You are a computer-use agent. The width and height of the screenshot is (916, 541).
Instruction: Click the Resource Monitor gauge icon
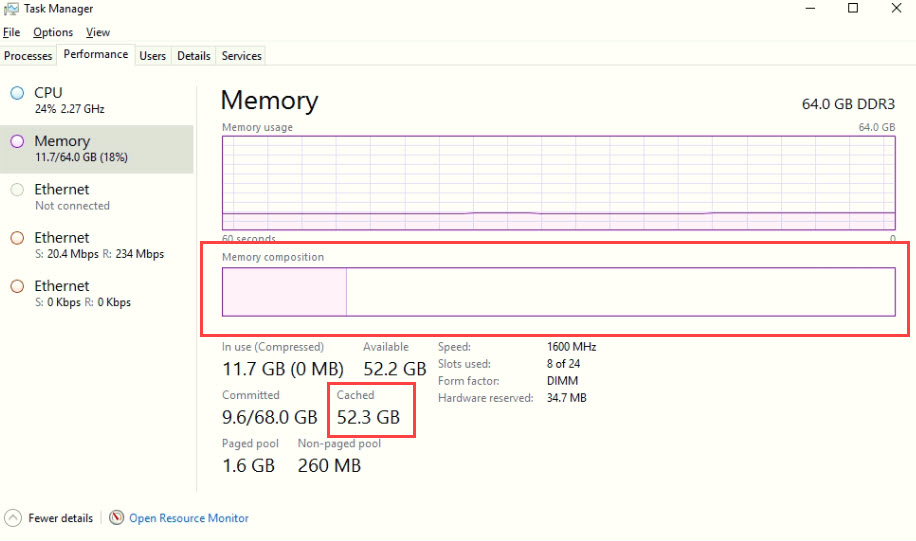117,518
